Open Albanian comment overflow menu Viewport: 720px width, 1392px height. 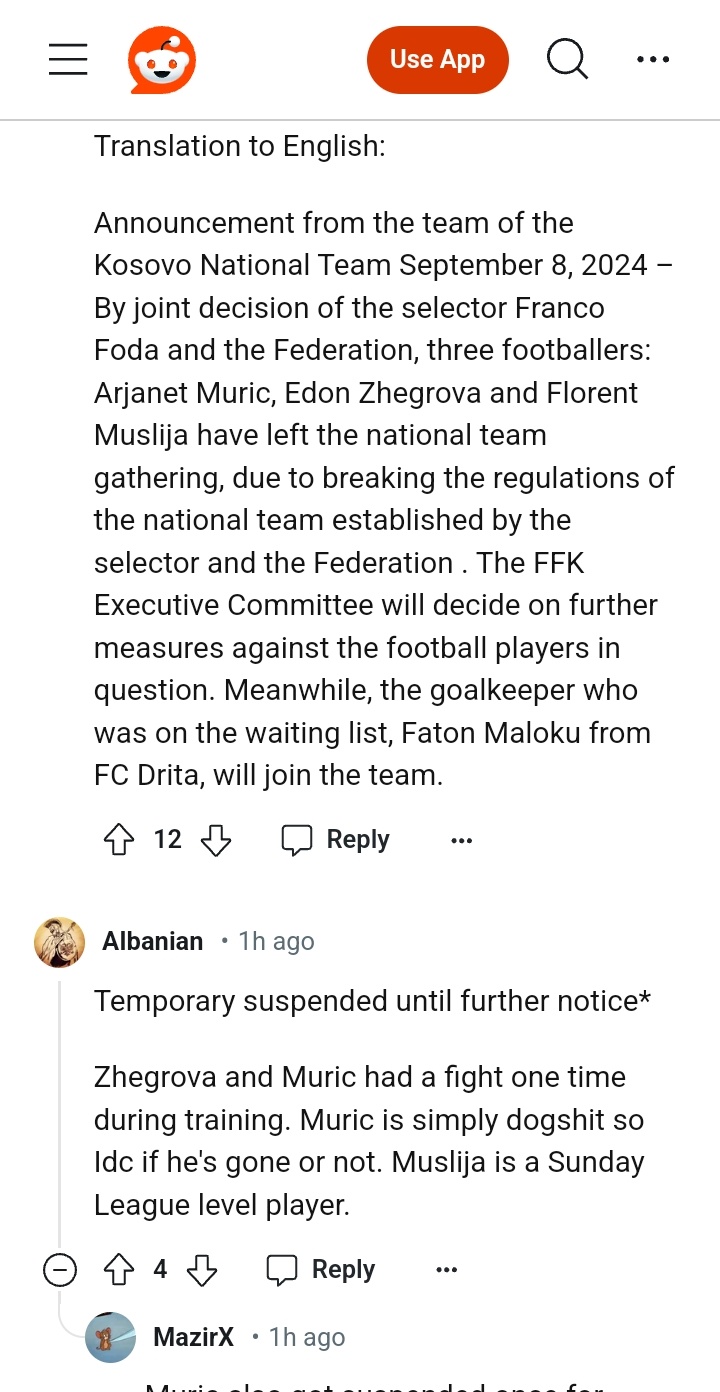tap(447, 1270)
